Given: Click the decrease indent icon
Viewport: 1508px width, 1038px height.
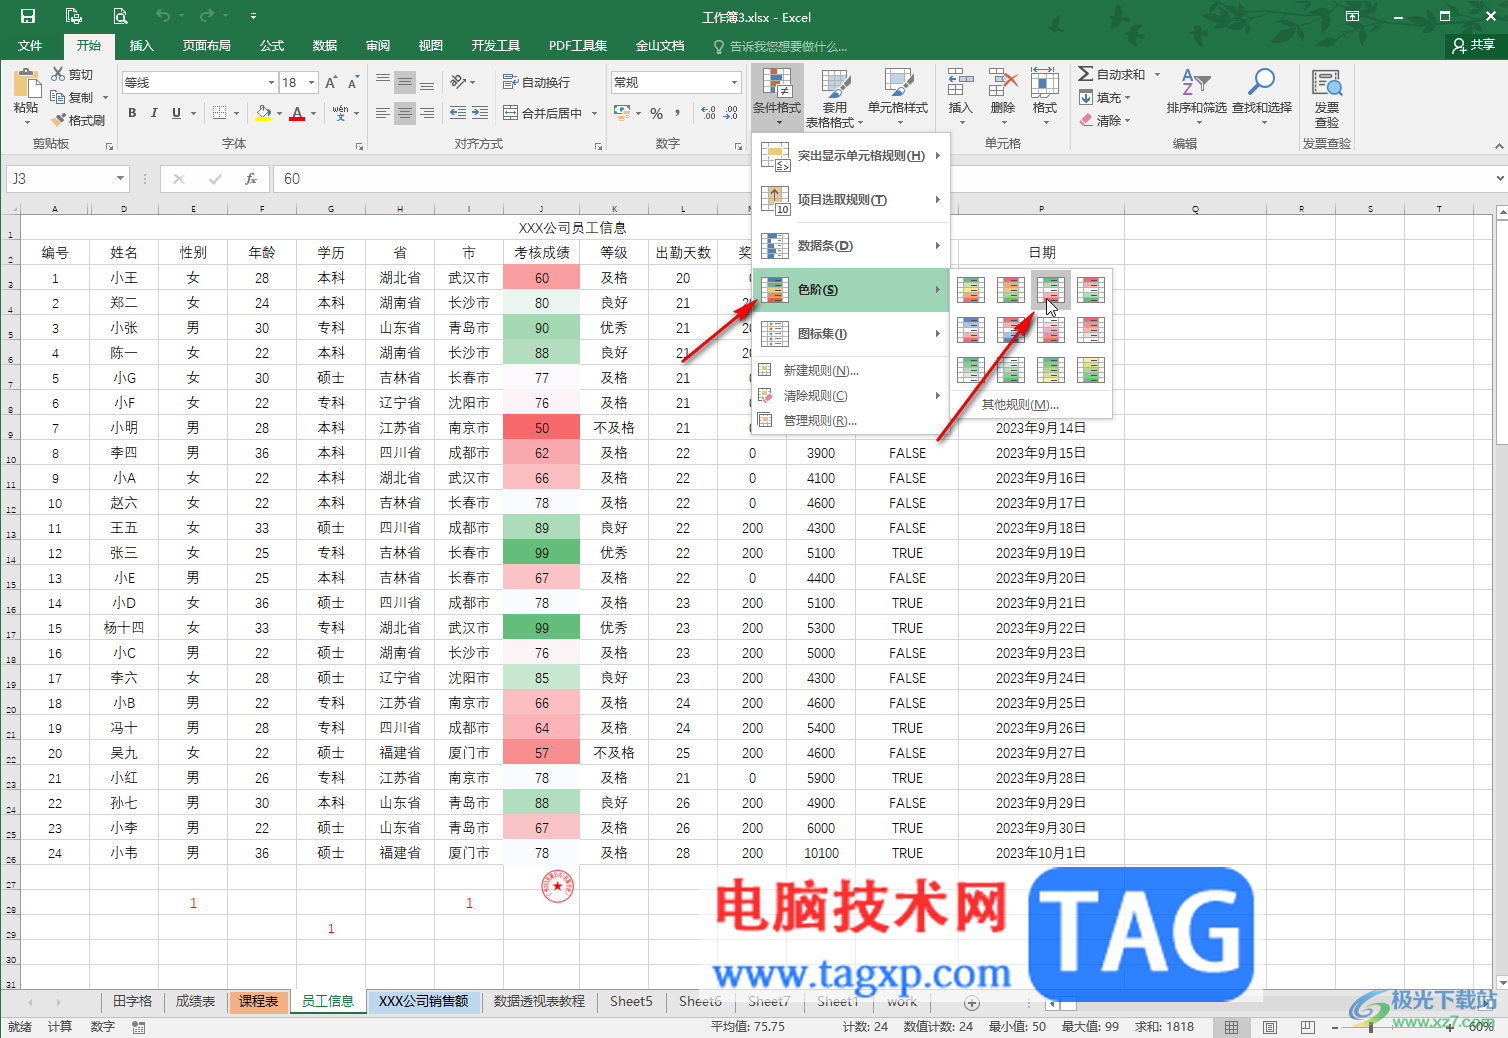Looking at the screenshot, I should click(x=458, y=113).
